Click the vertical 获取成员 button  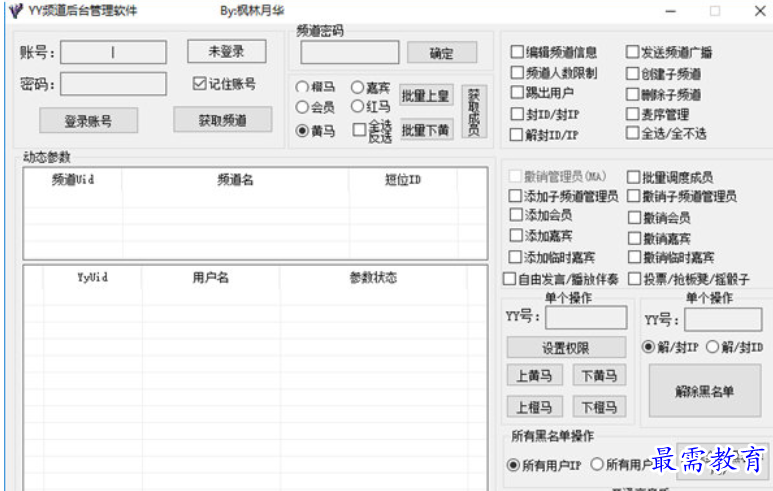tap(474, 111)
